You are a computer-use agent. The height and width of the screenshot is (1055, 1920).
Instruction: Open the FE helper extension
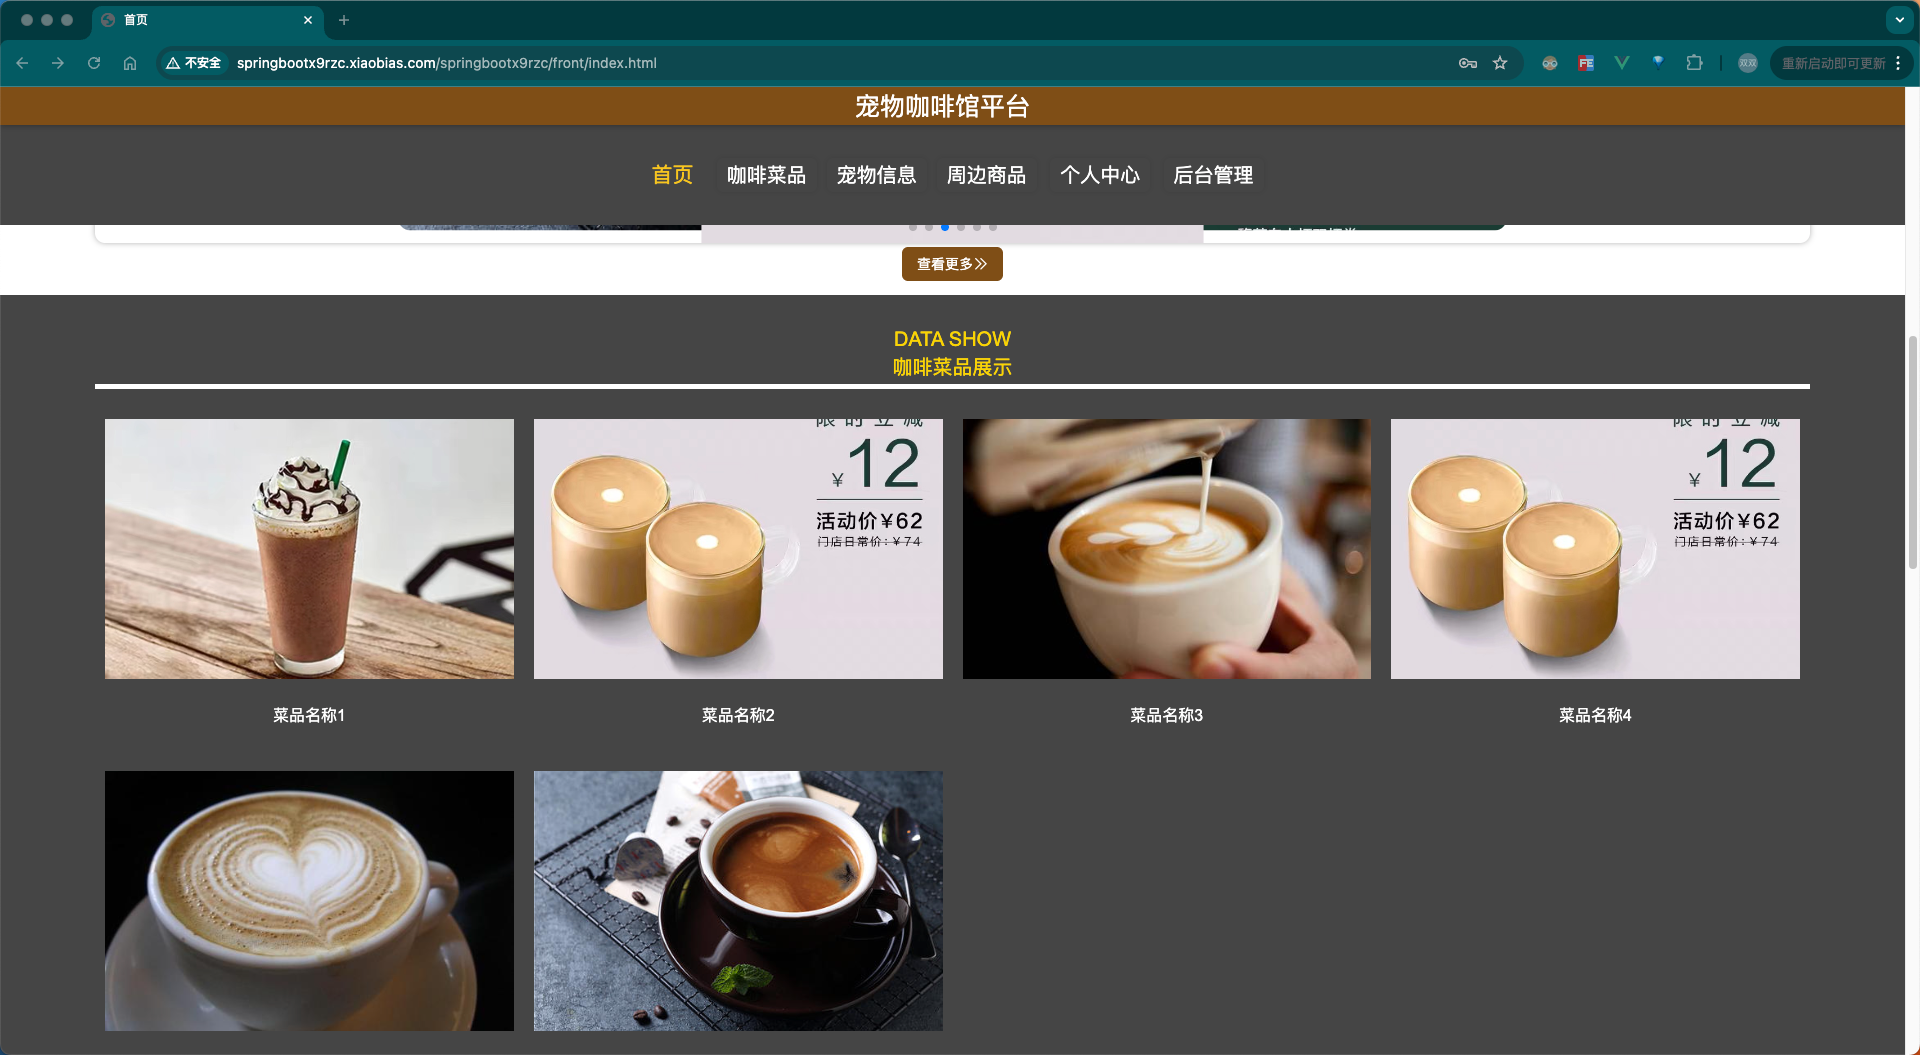tap(1586, 63)
